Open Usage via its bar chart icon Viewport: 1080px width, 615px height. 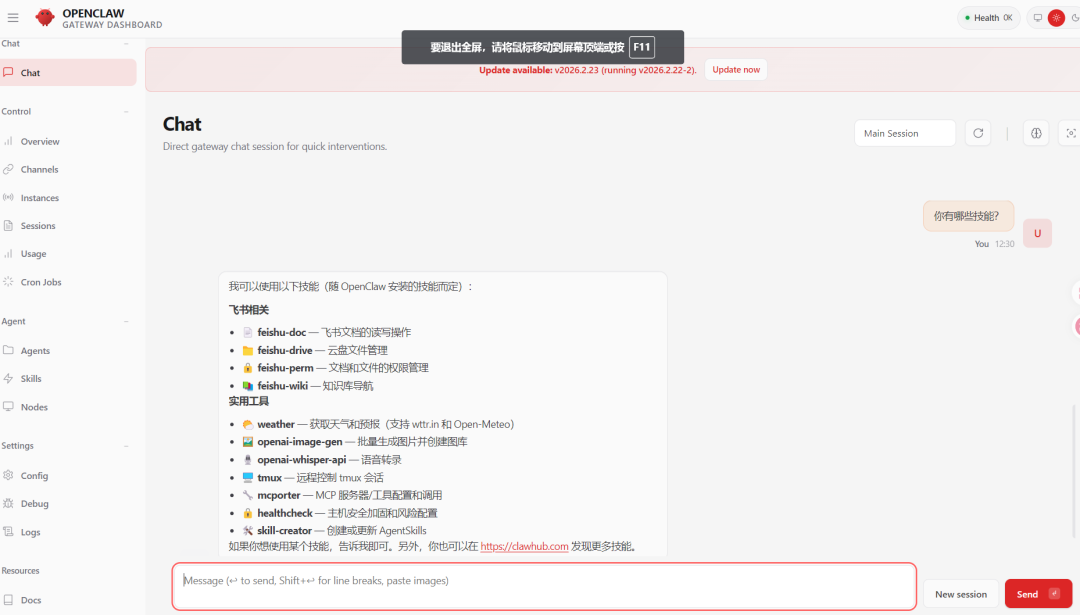[x=8, y=253]
